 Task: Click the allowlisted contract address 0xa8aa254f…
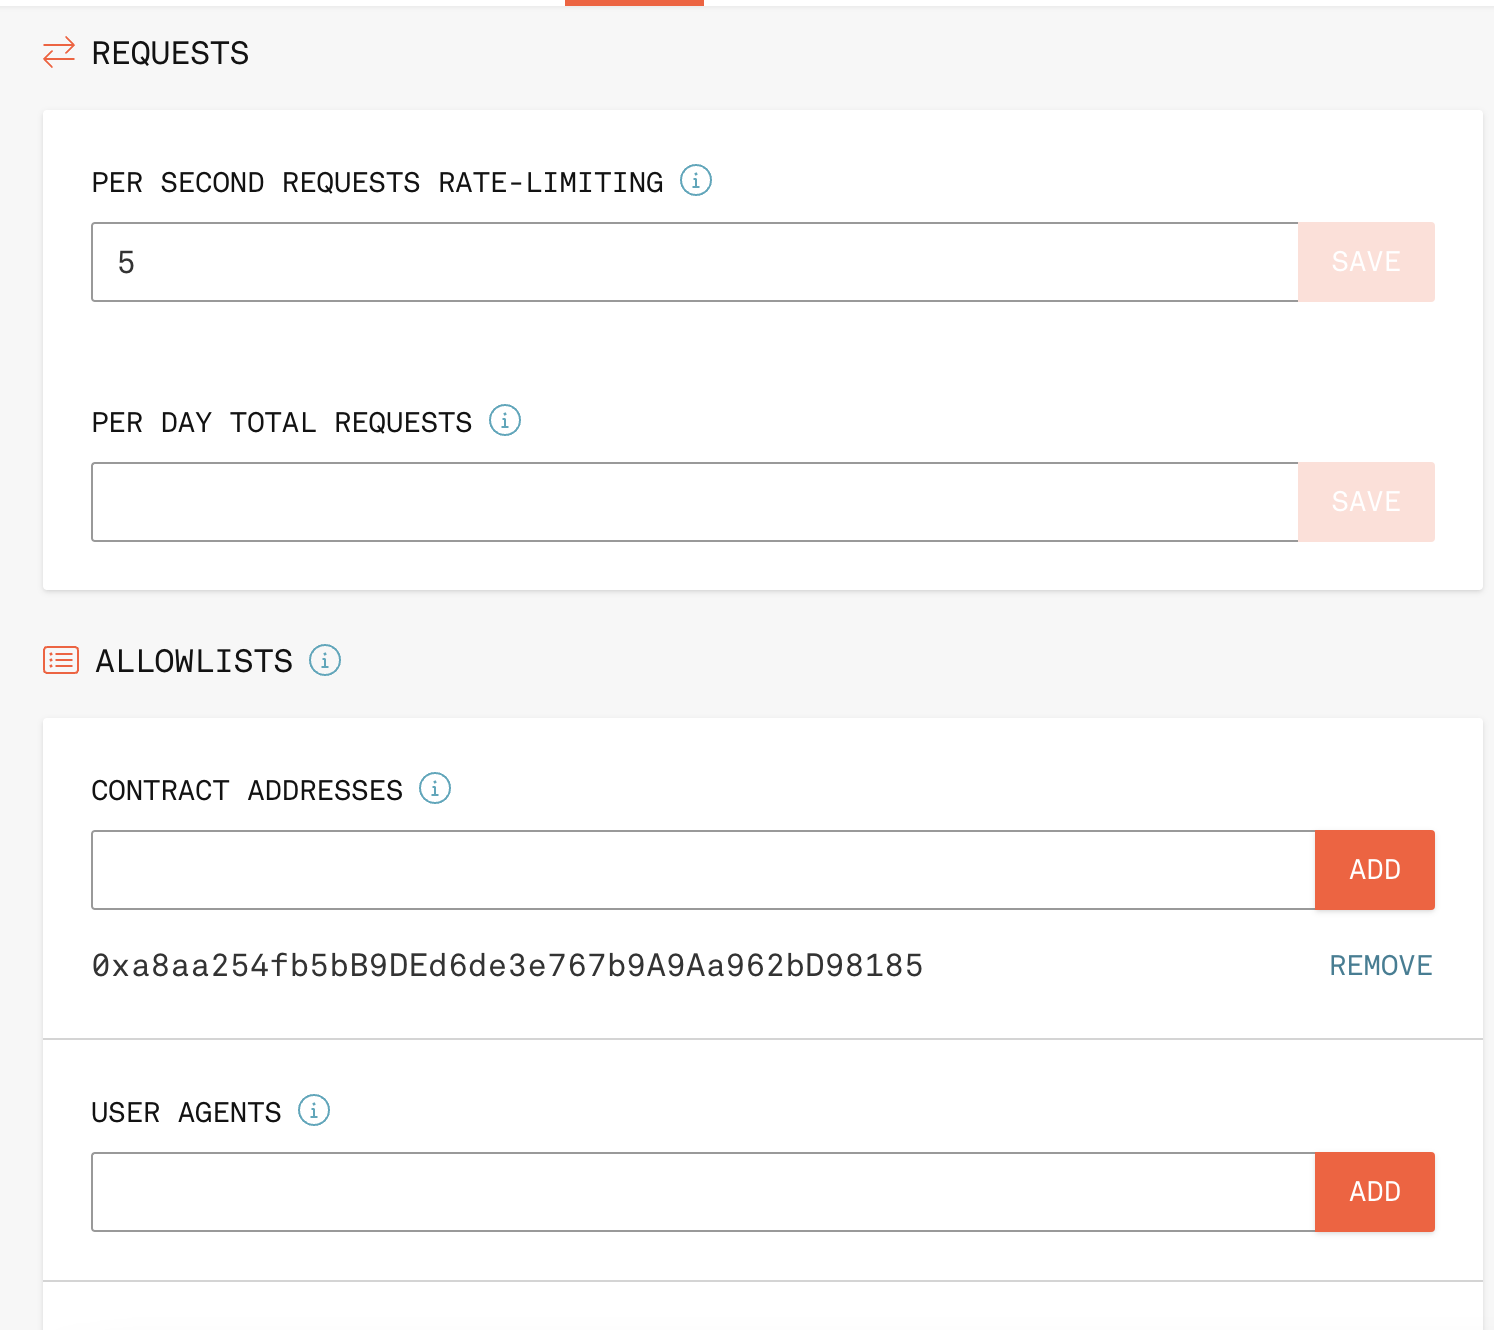(507, 966)
